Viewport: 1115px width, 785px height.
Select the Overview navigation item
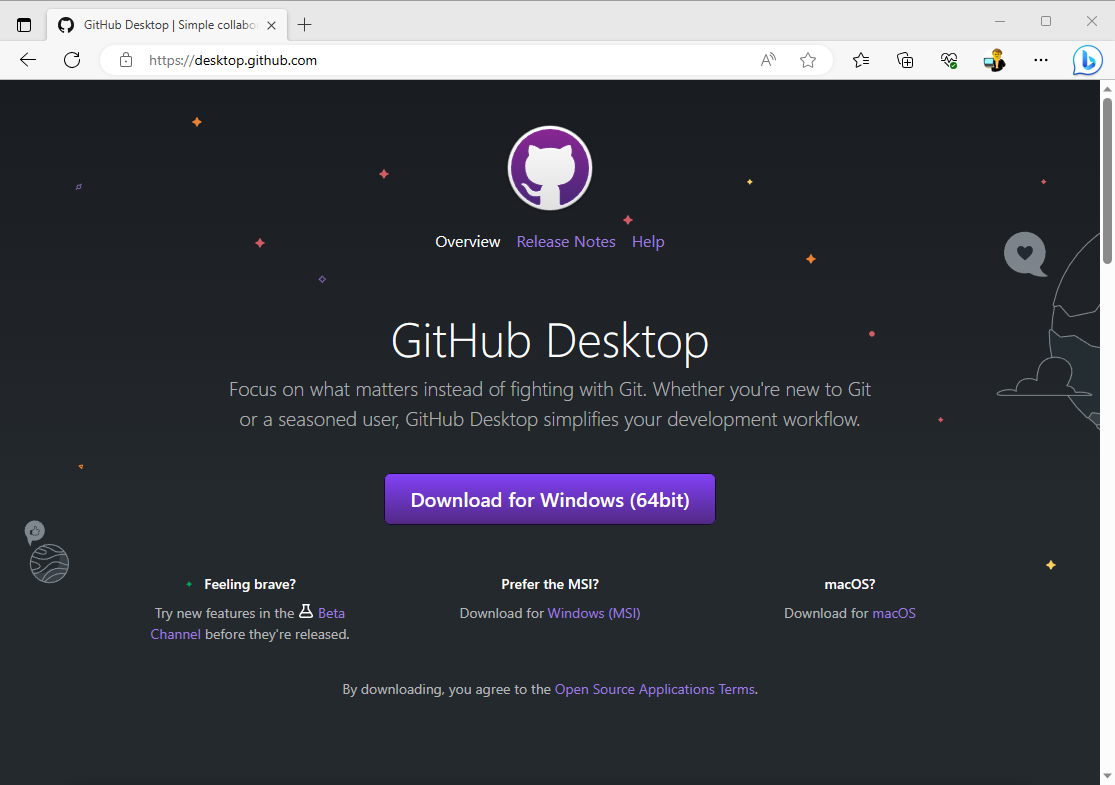(468, 242)
